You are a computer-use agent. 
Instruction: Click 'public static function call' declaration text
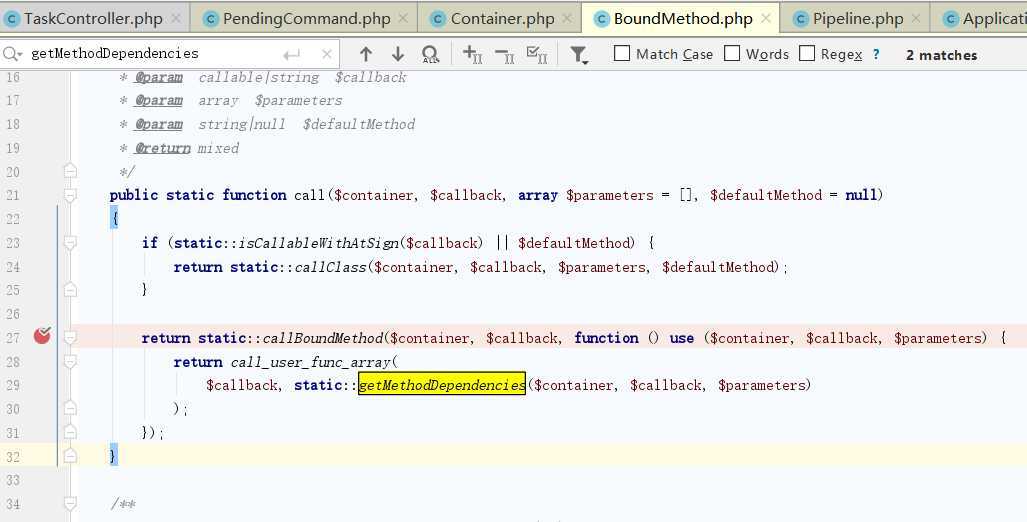click(217, 195)
